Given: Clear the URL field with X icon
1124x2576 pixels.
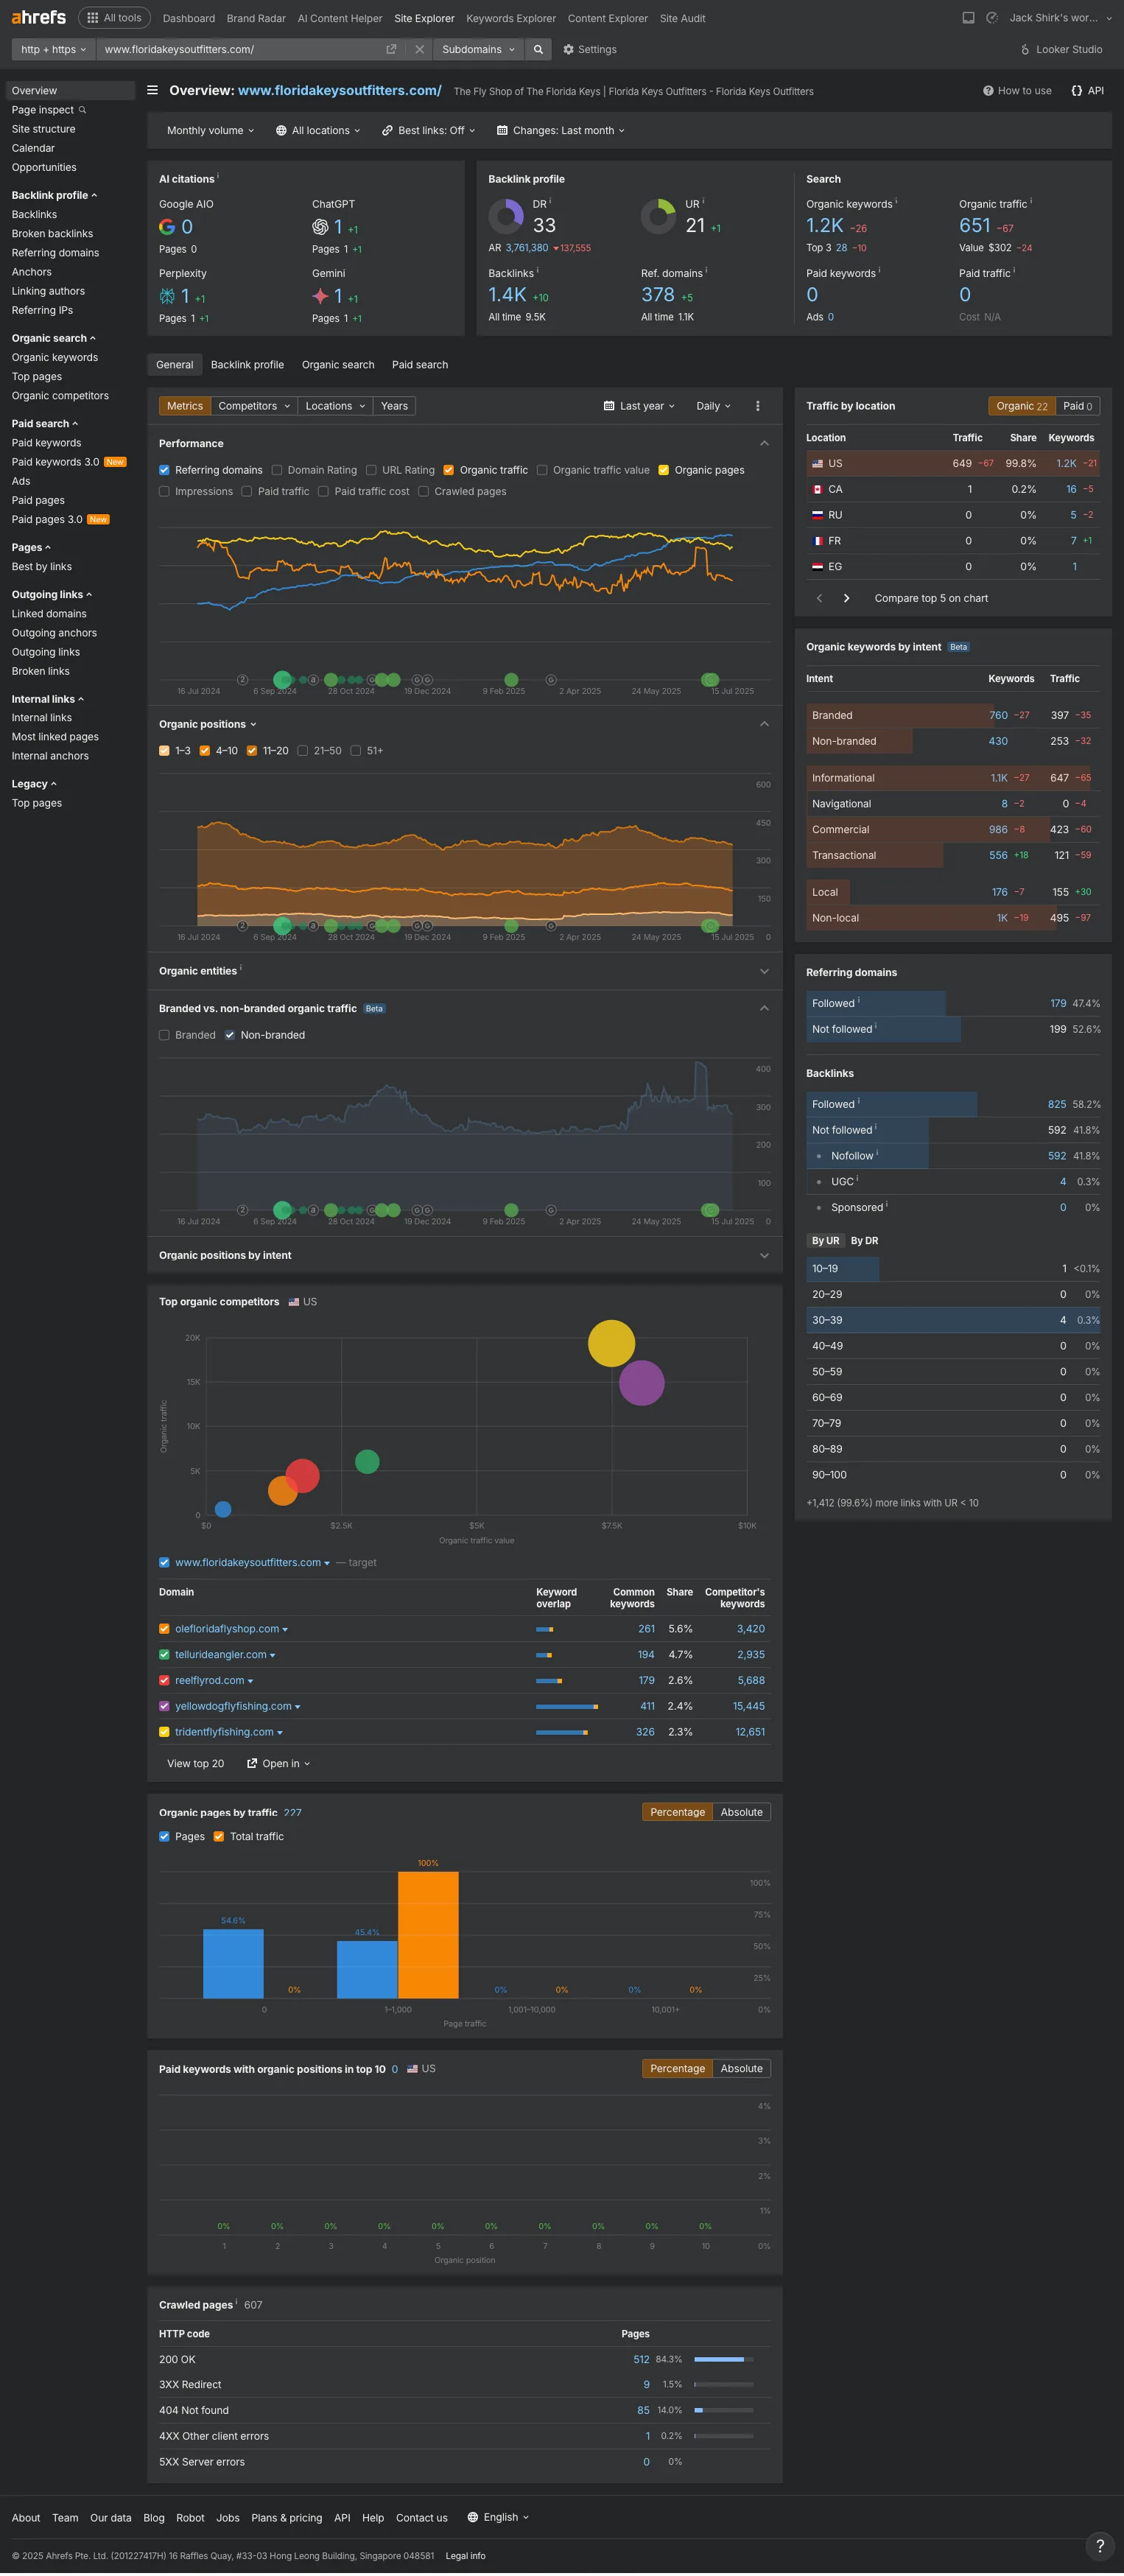Looking at the screenshot, I should [x=419, y=49].
